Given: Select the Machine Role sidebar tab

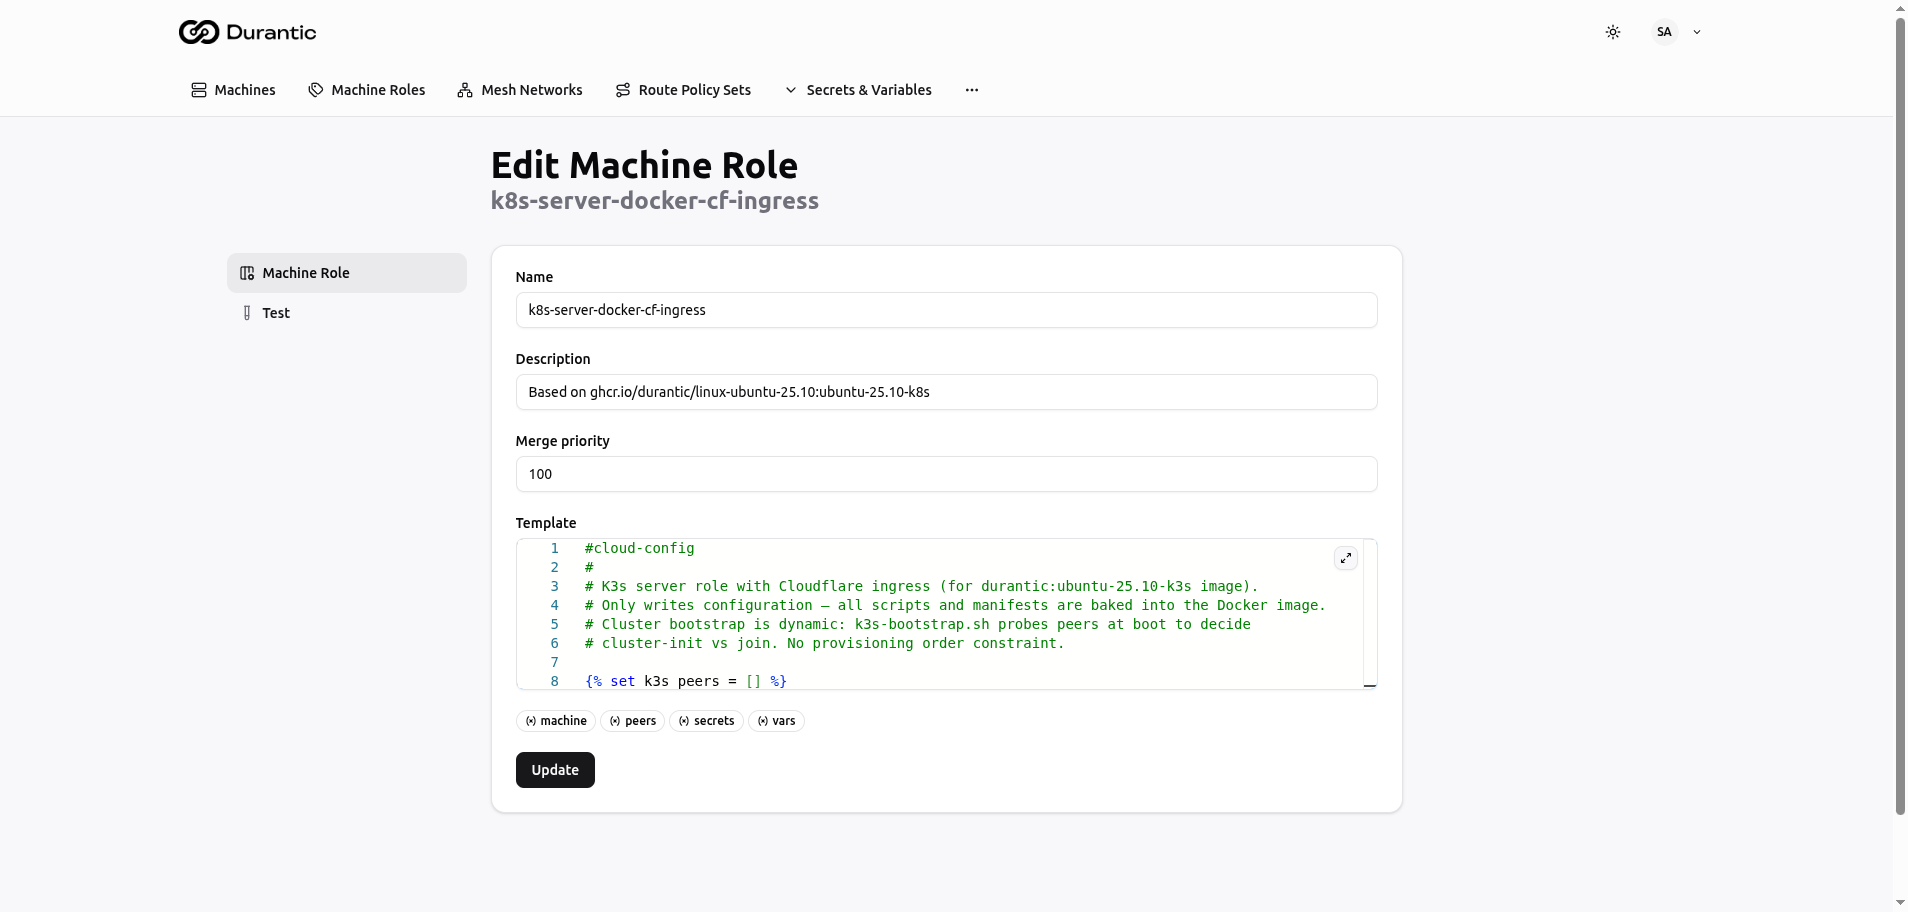Looking at the screenshot, I should (346, 273).
